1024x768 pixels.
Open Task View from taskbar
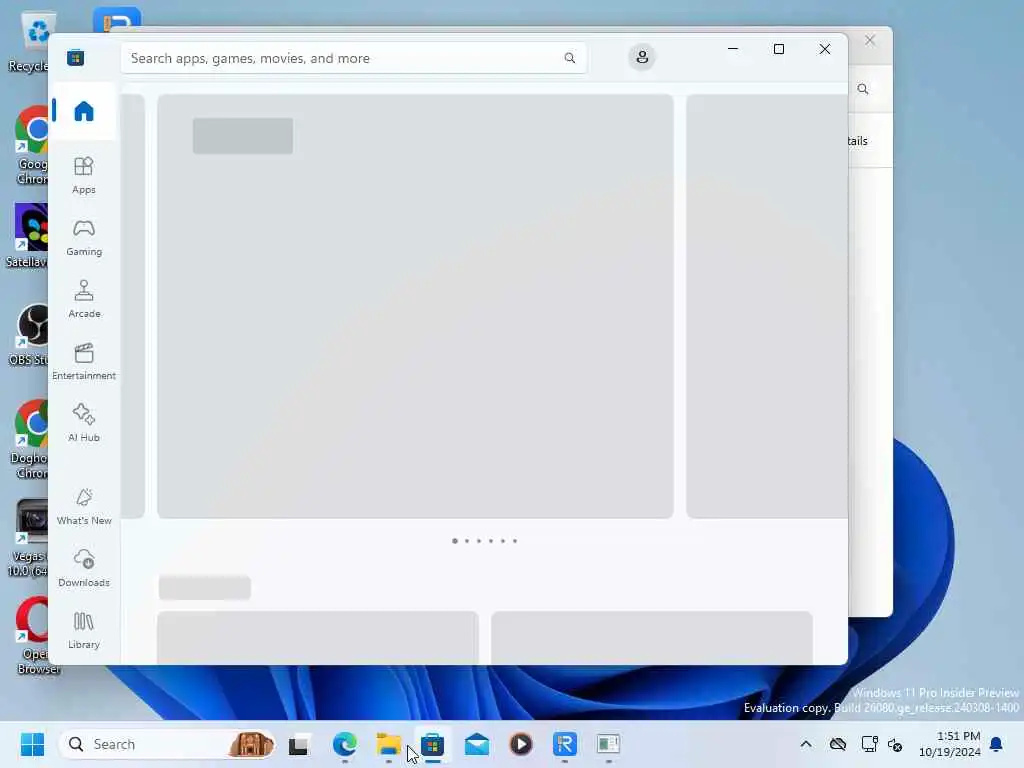(298, 744)
